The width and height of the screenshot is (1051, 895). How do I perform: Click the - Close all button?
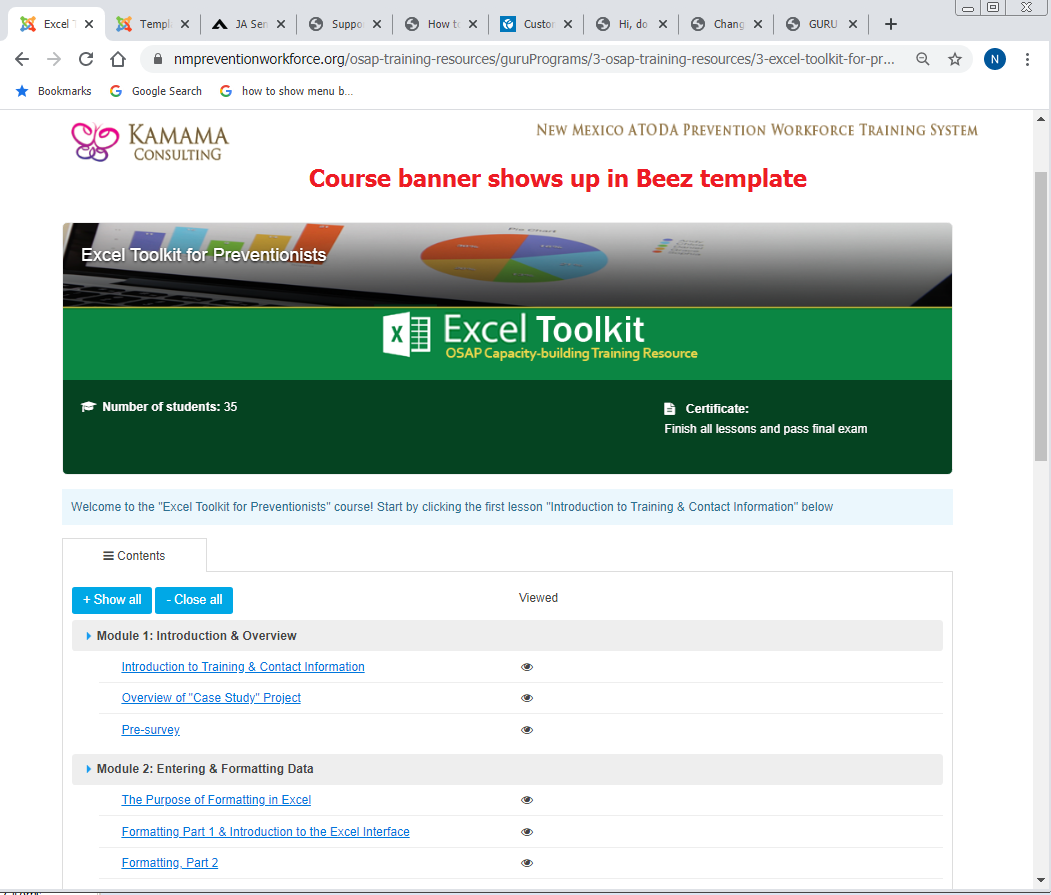point(194,599)
